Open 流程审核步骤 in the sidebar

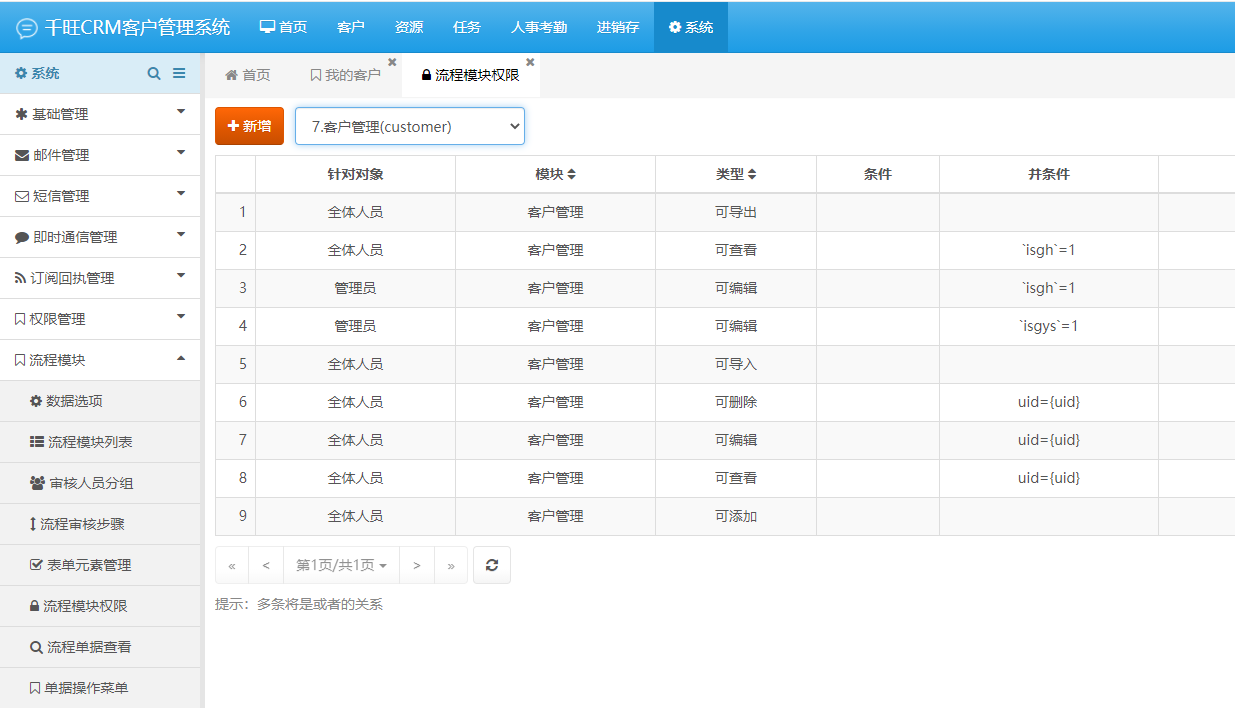click(x=100, y=524)
